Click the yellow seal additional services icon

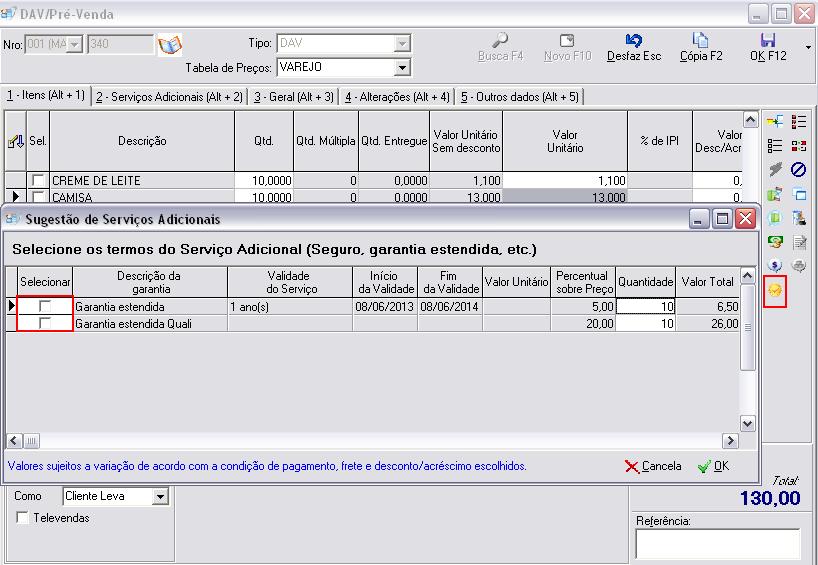click(774, 289)
